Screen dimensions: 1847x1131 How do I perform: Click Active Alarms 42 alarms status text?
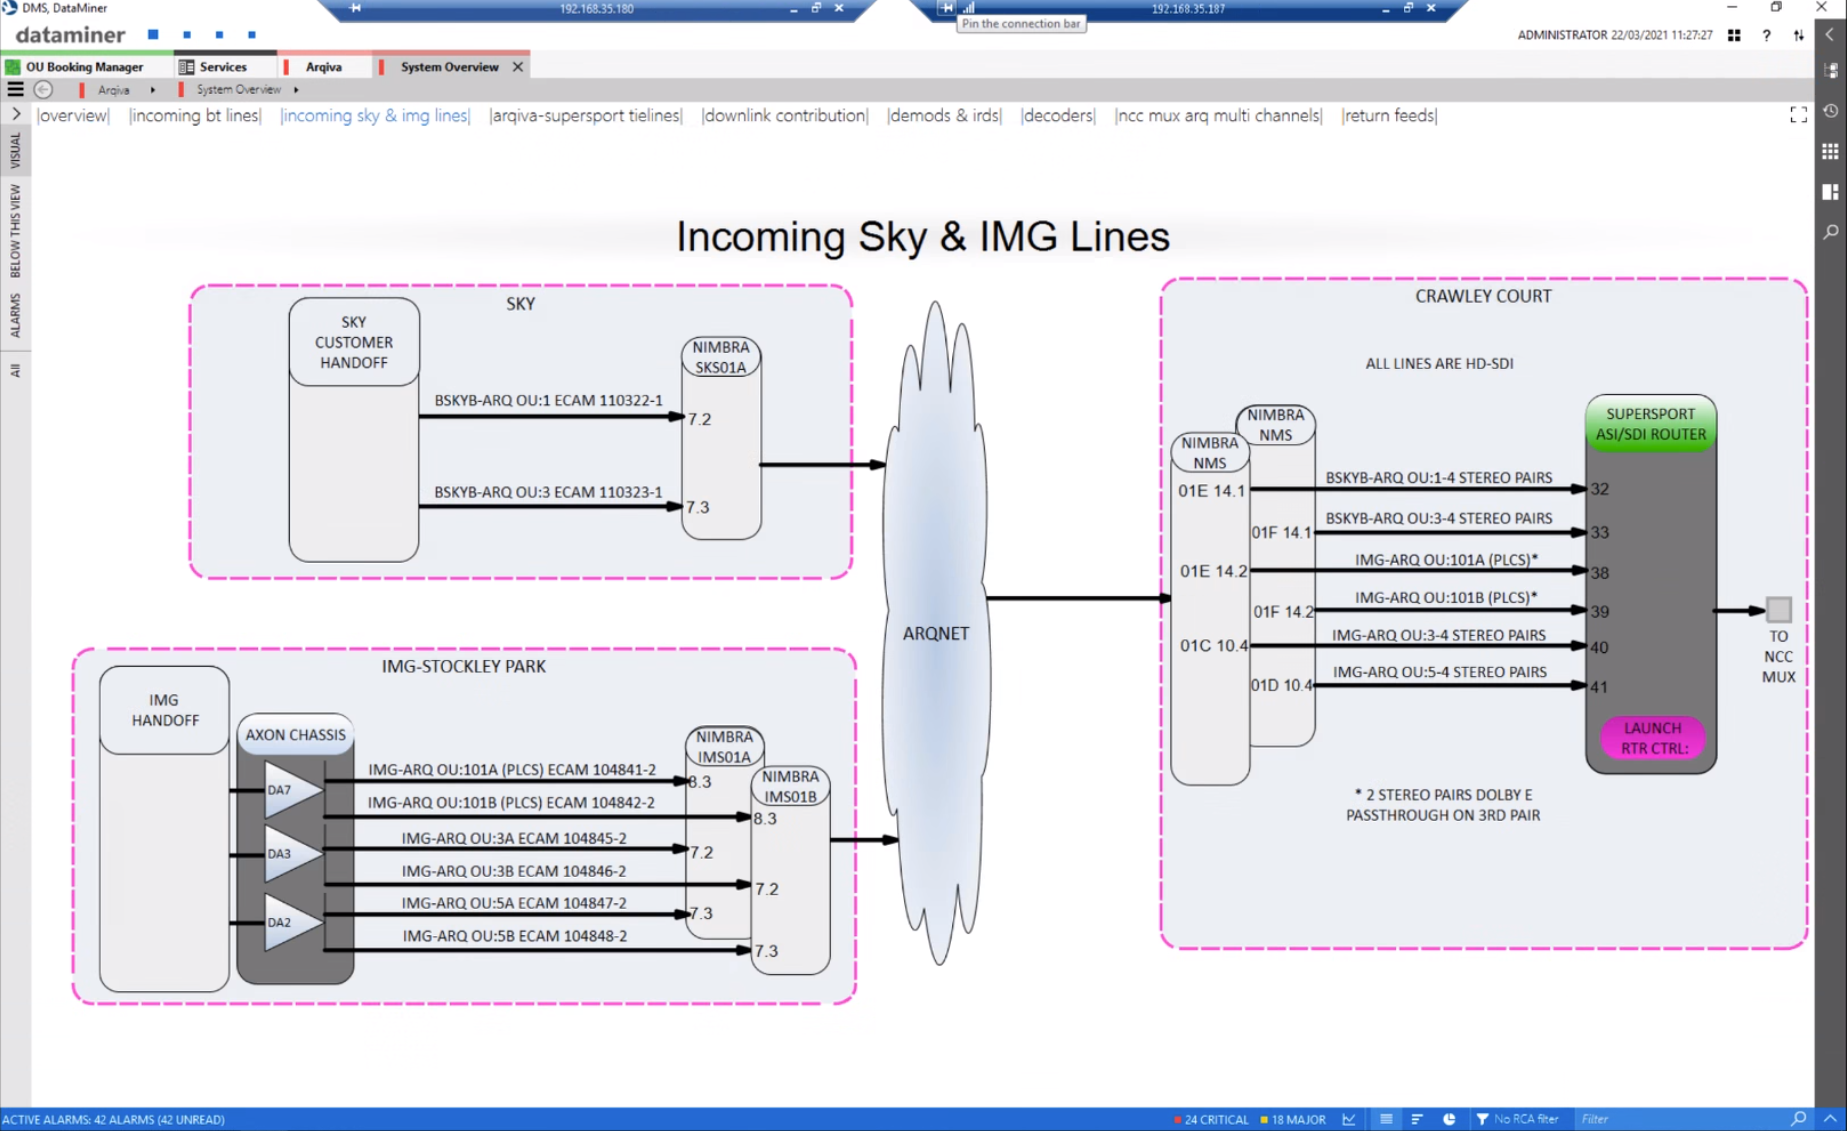(x=113, y=1119)
